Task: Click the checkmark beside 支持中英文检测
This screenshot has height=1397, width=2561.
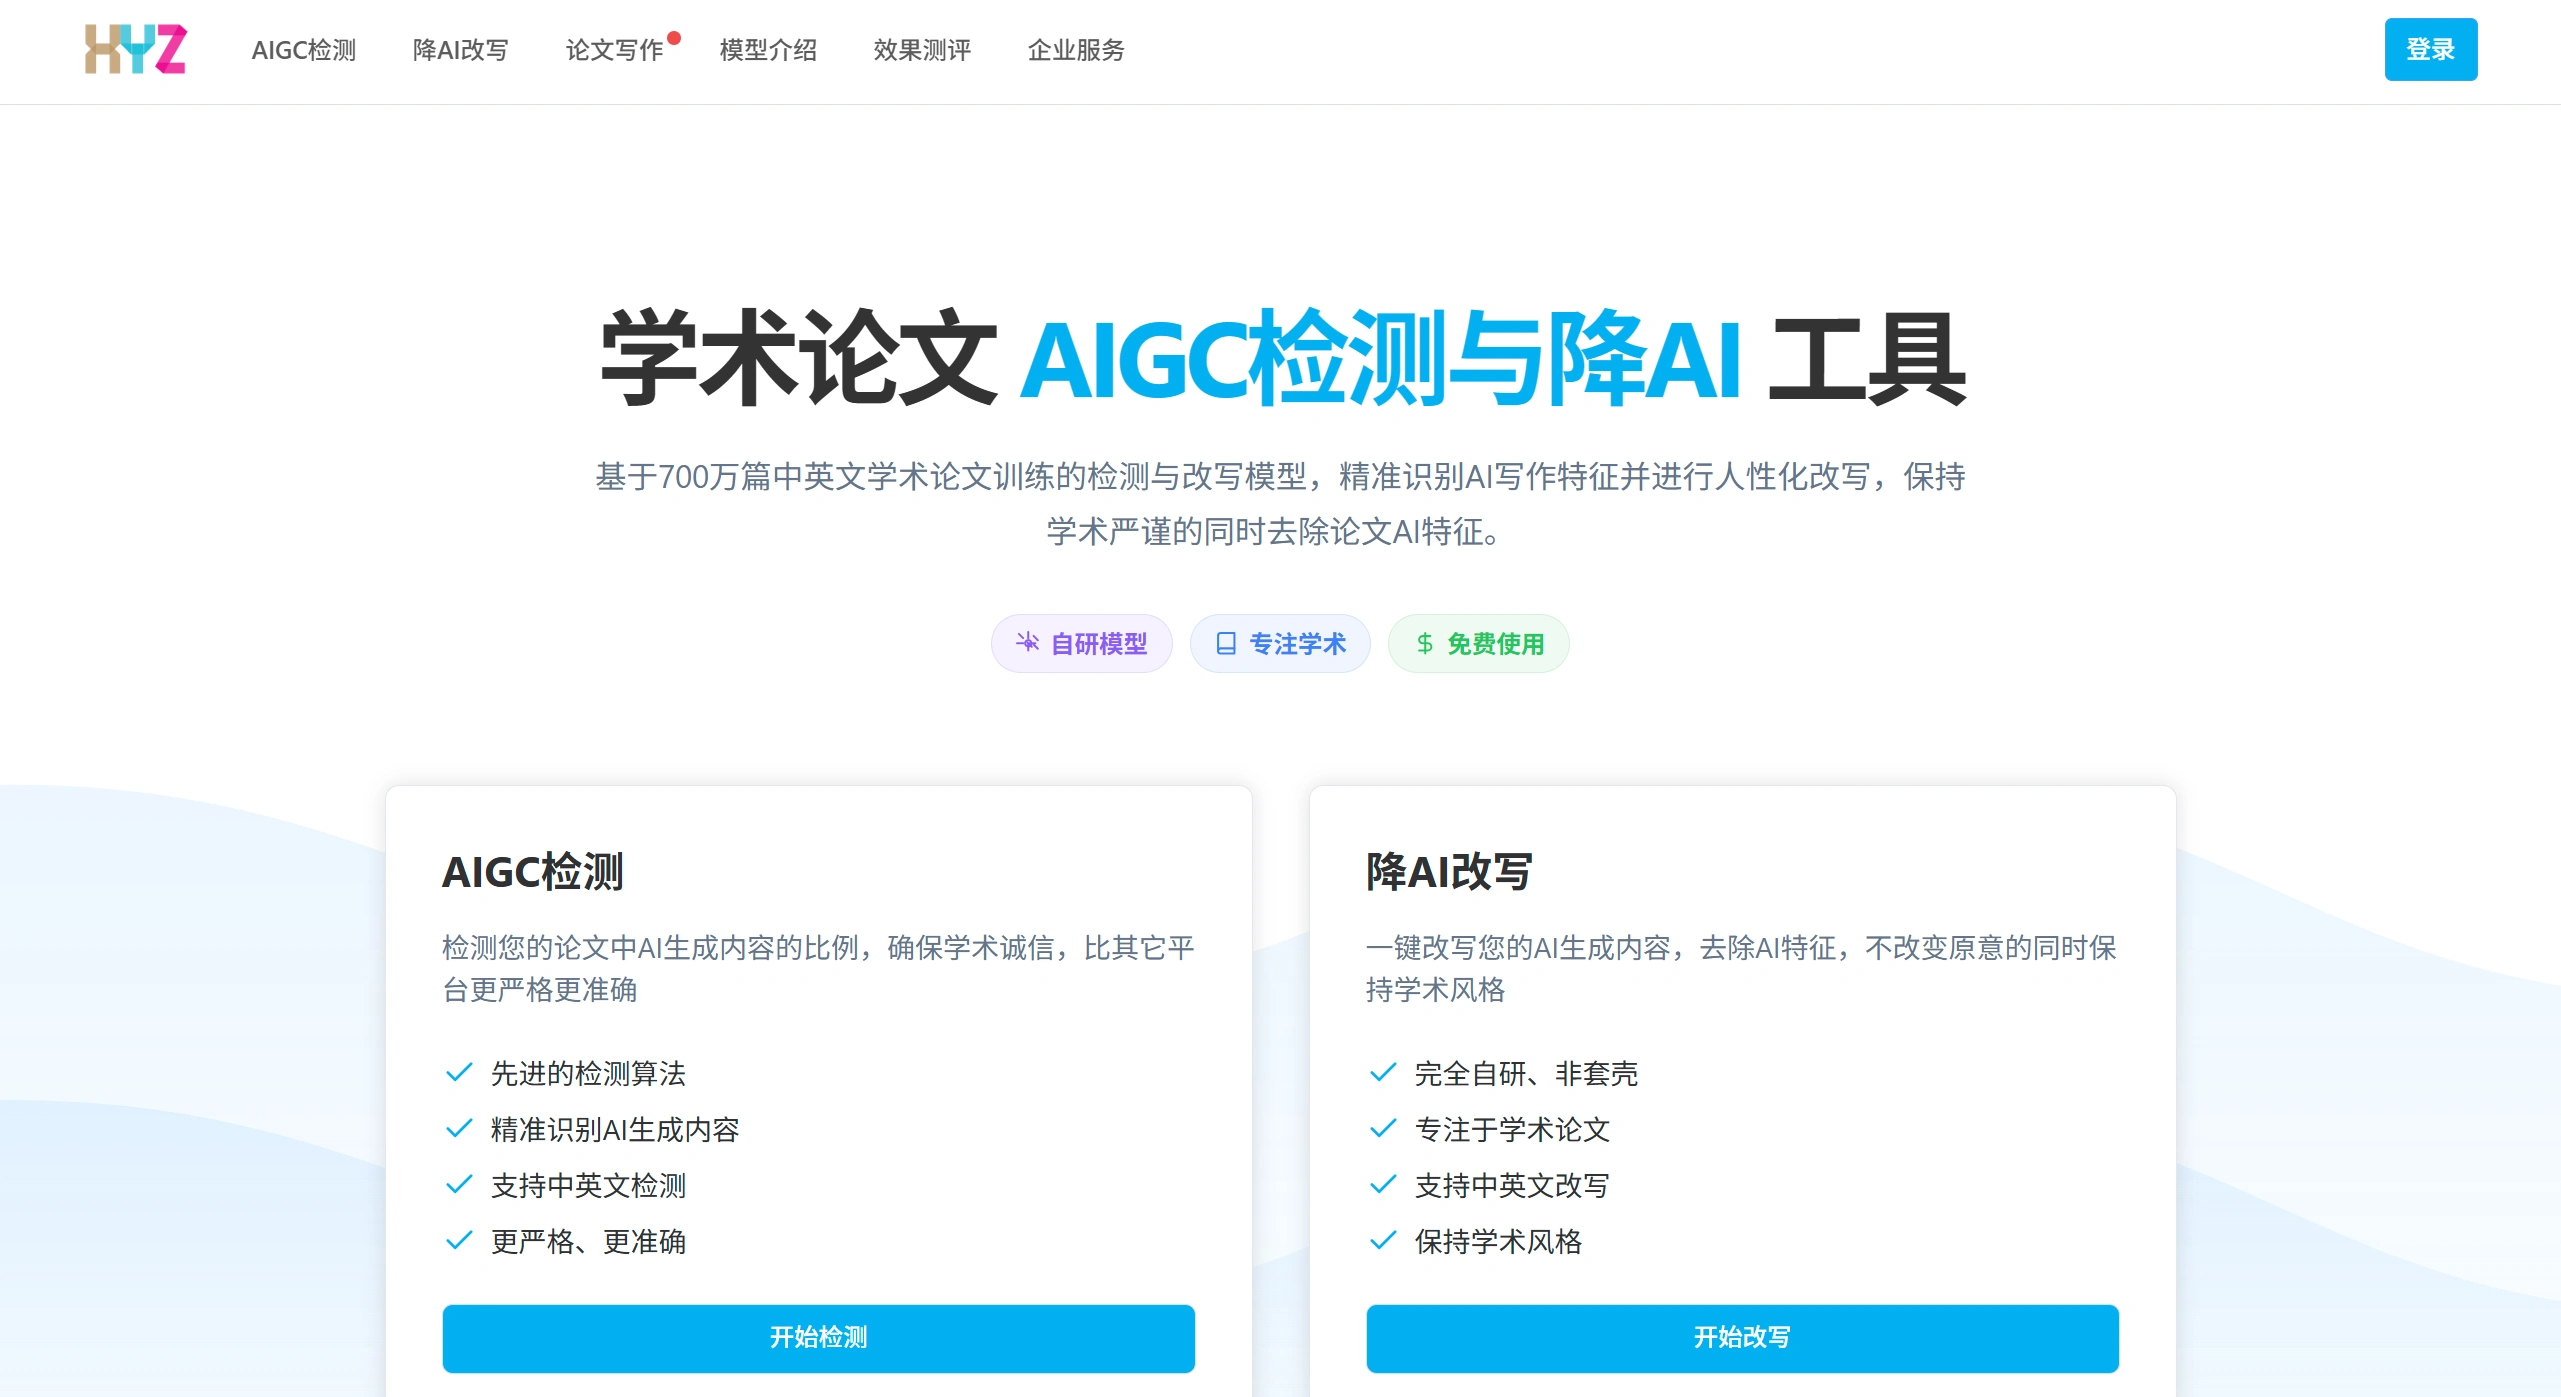Action: pyautogui.click(x=458, y=1184)
